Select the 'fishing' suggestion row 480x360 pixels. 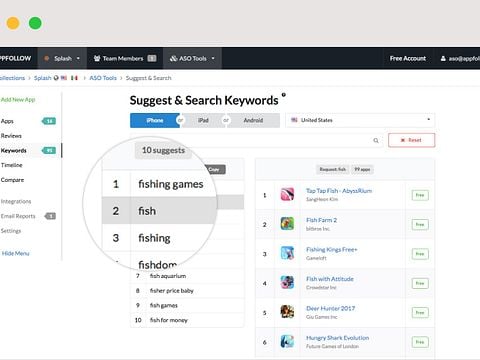tap(159, 238)
